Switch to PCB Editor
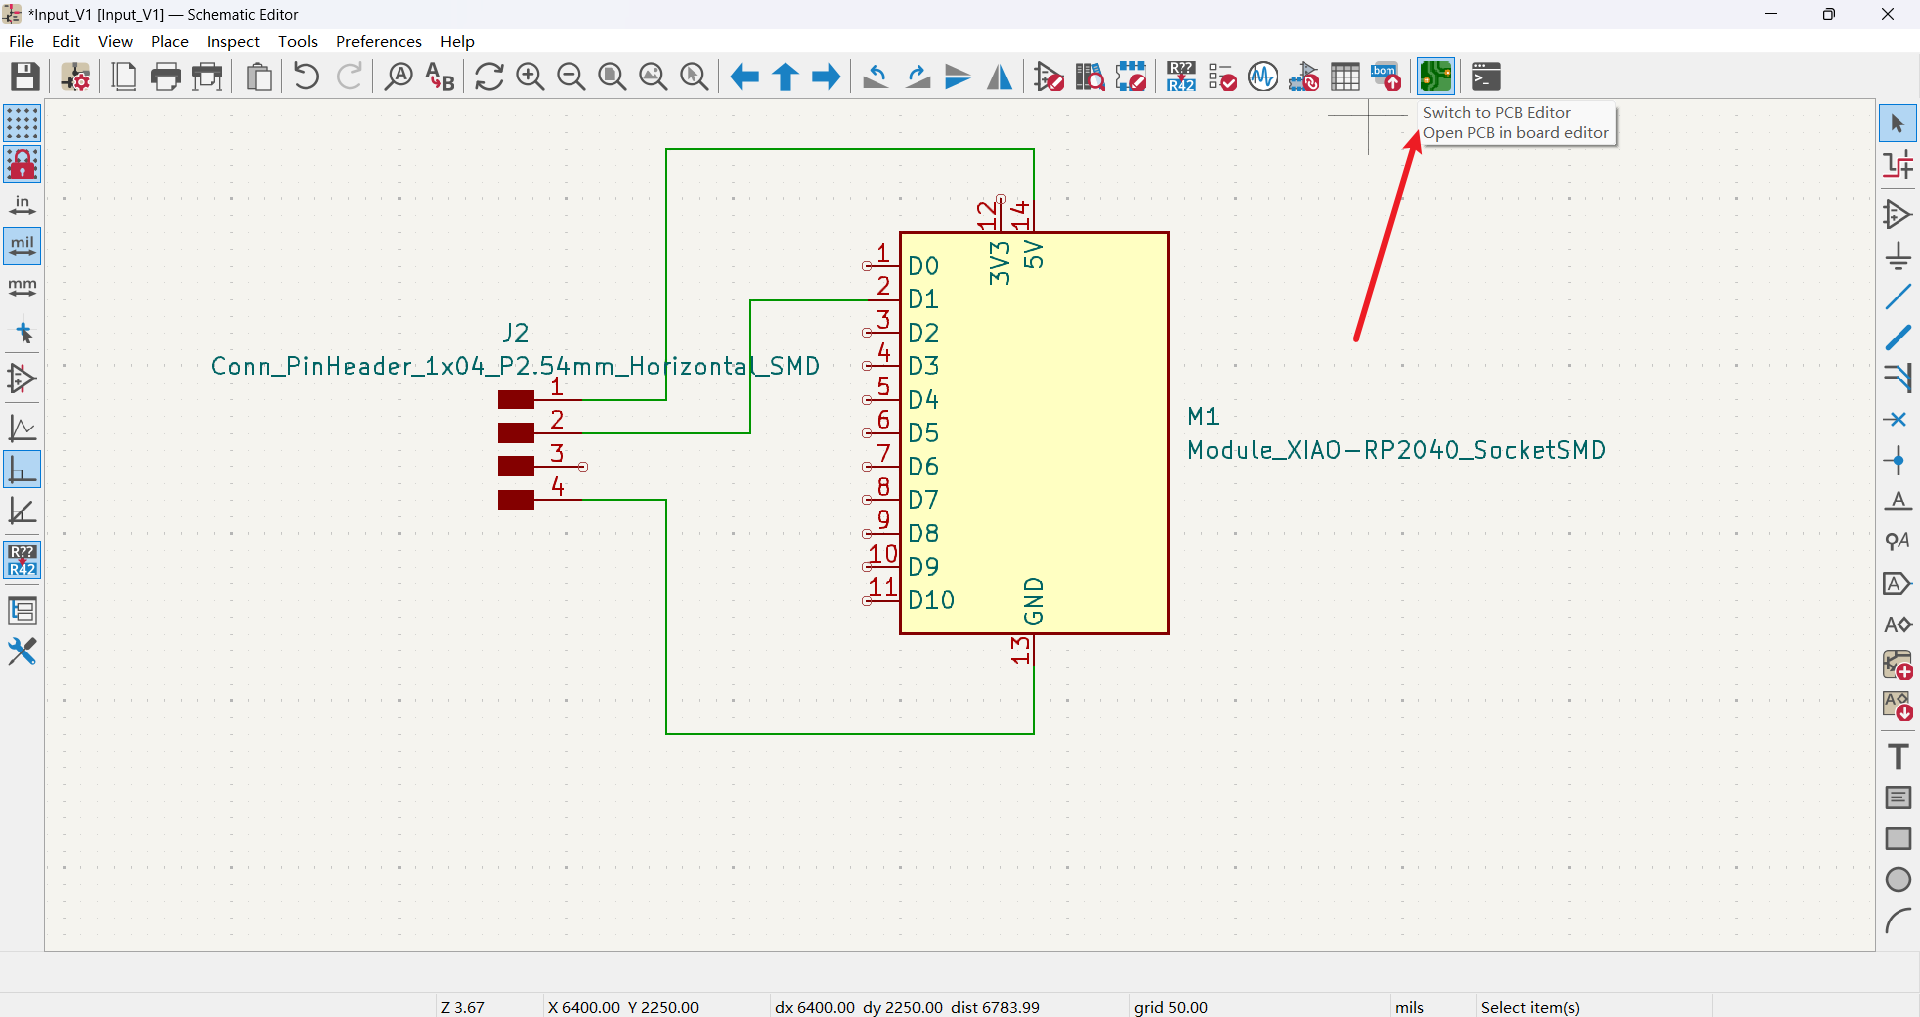The height and width of the screenshot is (1017, 1920). pyautogui.click(x=1436, y=76)
